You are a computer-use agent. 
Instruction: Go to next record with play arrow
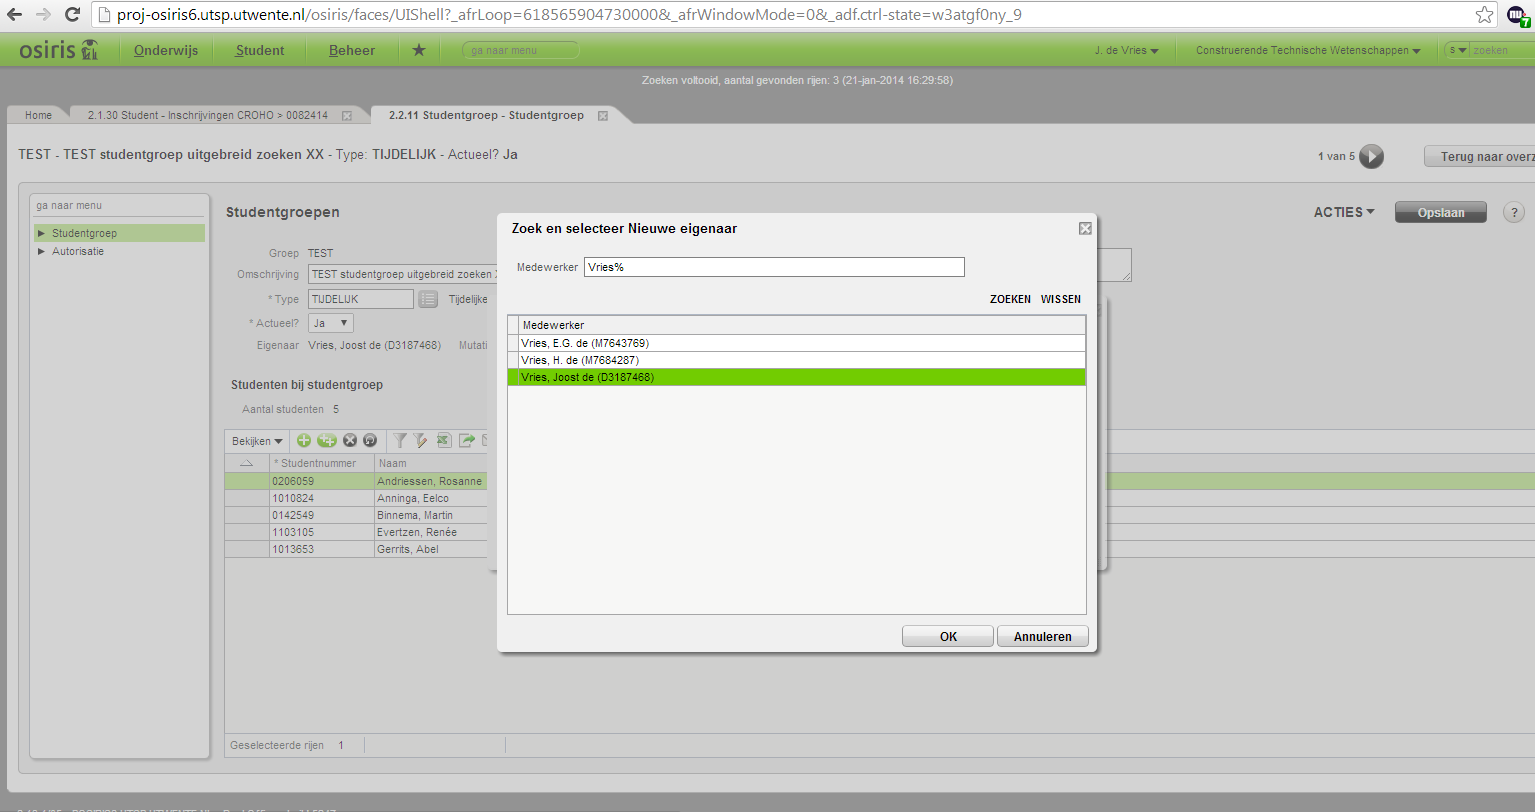(1372, 156)
